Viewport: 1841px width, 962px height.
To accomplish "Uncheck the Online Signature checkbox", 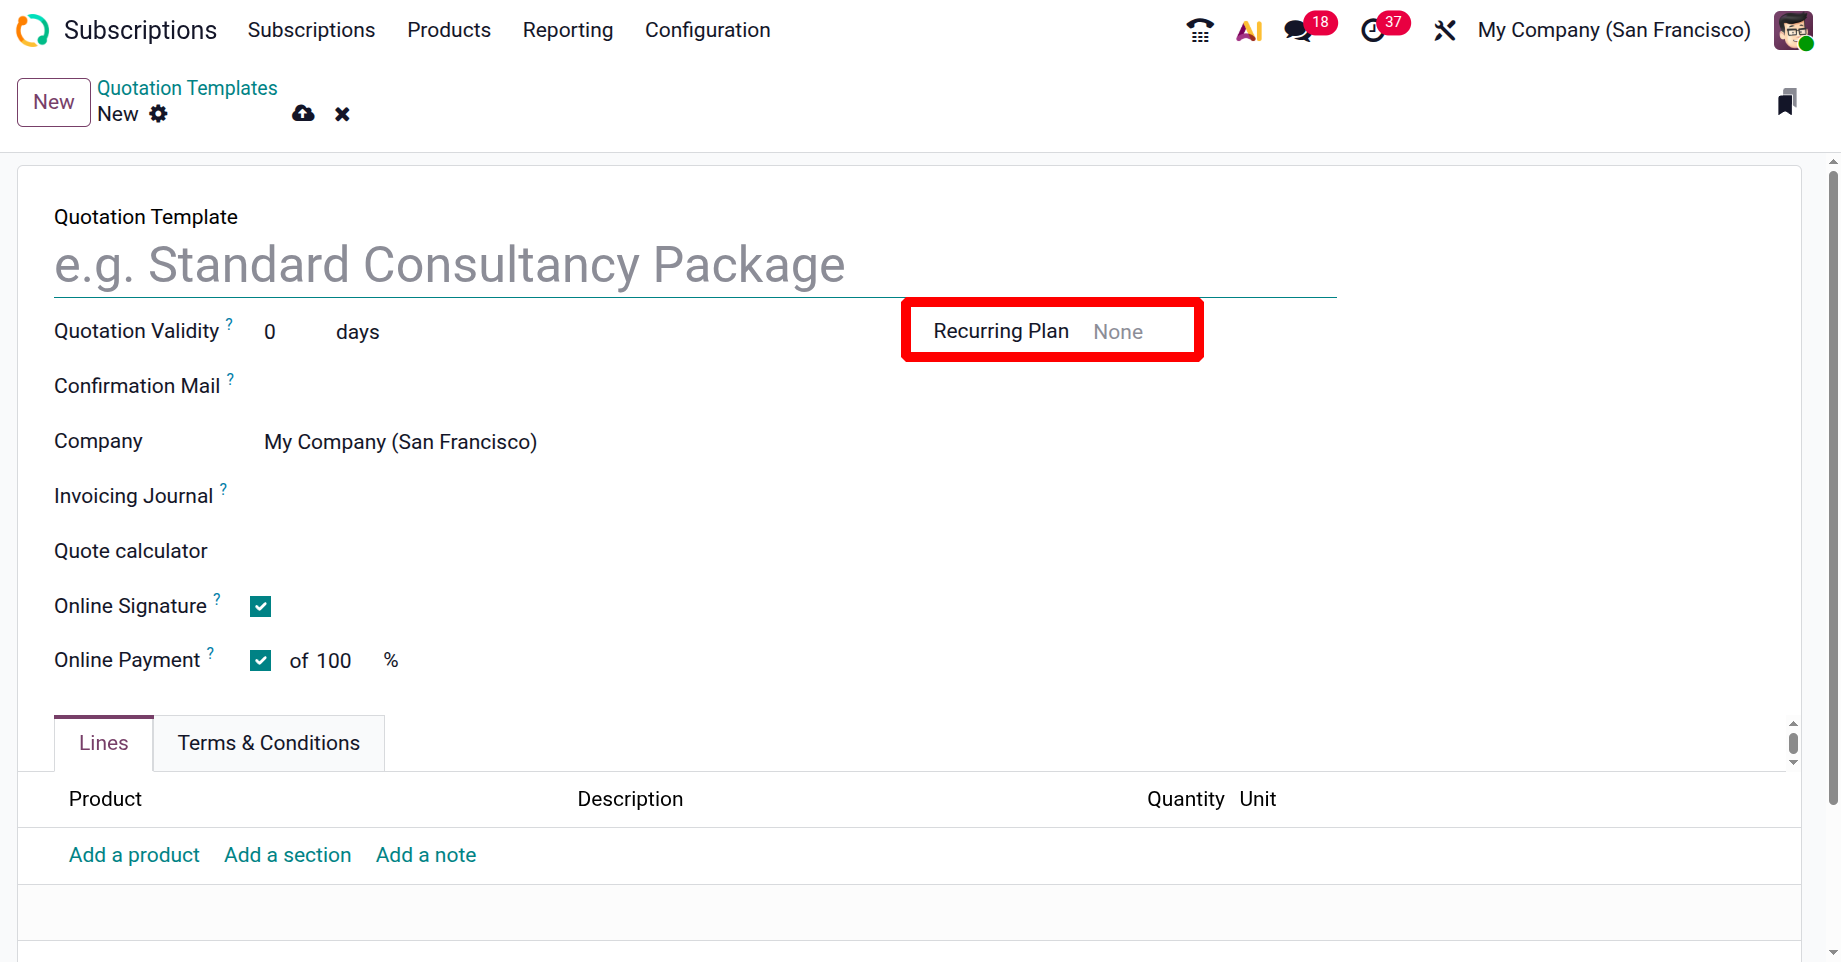I will (261, 606).
